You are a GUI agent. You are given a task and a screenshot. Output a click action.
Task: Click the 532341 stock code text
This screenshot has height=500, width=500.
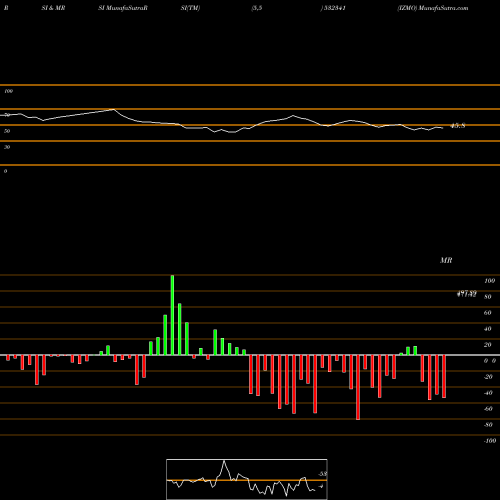[334, 8]
